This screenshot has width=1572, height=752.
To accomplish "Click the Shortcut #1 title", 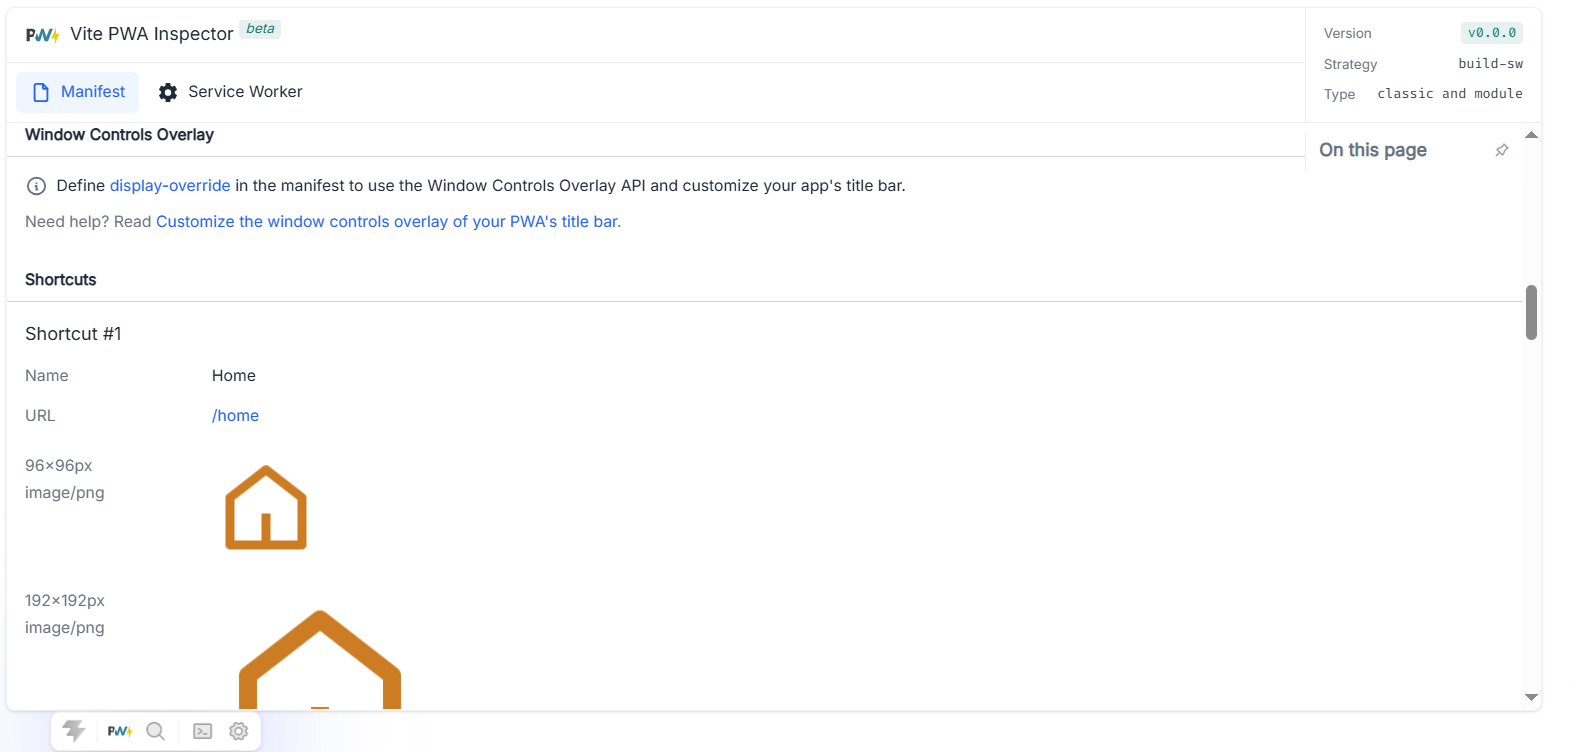I will pyautogui.click(x=73, y=334).
